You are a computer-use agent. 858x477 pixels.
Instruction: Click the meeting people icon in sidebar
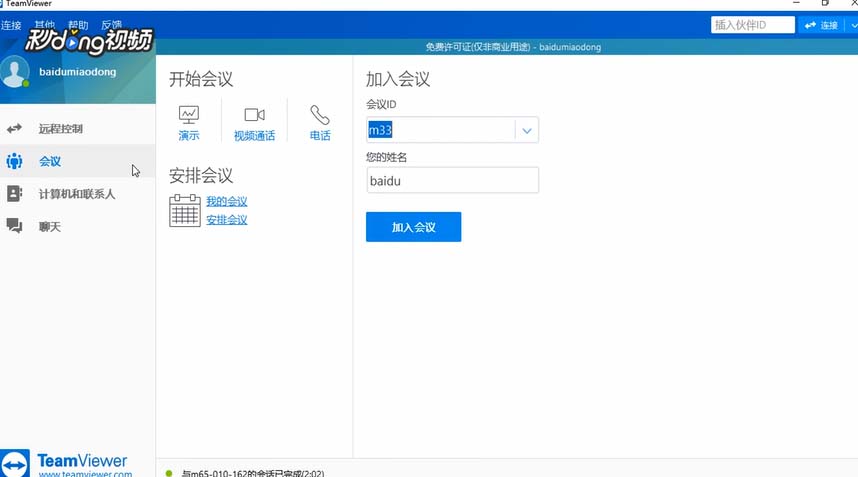14,161
